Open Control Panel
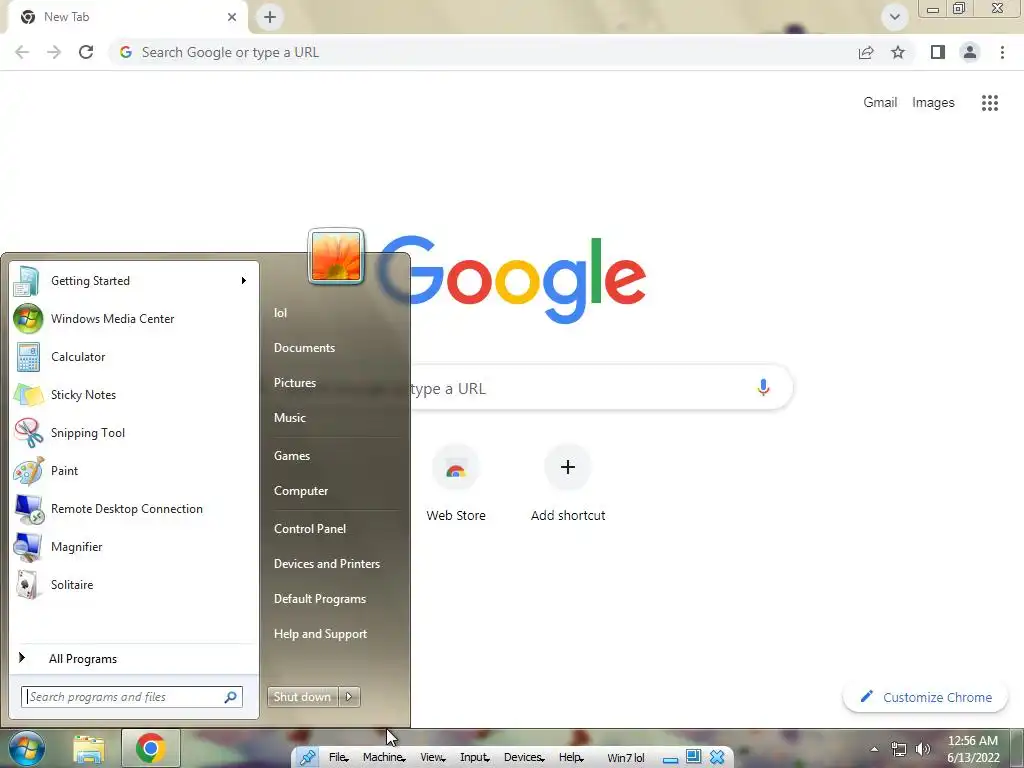This screenshot has height=768, width=1024. coord(310,529)
